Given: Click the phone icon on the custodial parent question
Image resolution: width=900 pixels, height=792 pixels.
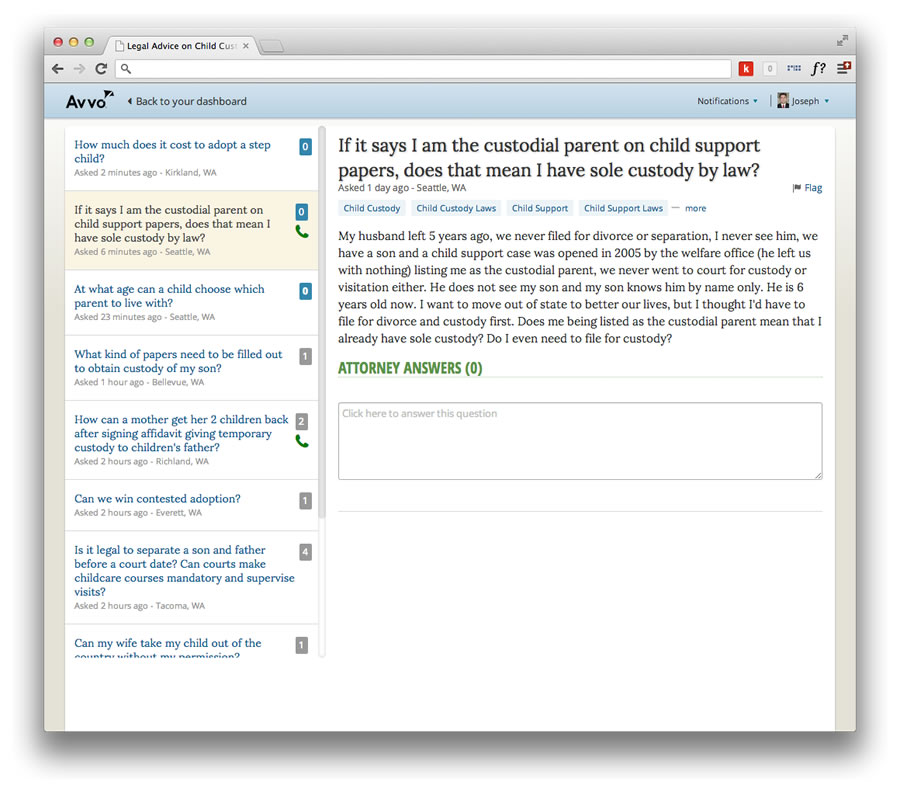Looking at the screenshot, I should coord(302,232).
